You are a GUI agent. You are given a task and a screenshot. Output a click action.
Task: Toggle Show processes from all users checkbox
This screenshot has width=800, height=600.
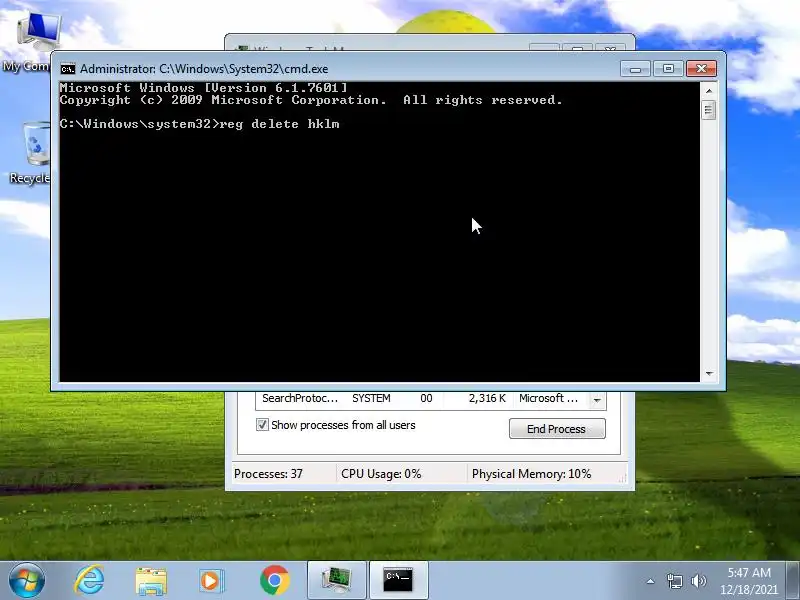[x=262, y=424]
